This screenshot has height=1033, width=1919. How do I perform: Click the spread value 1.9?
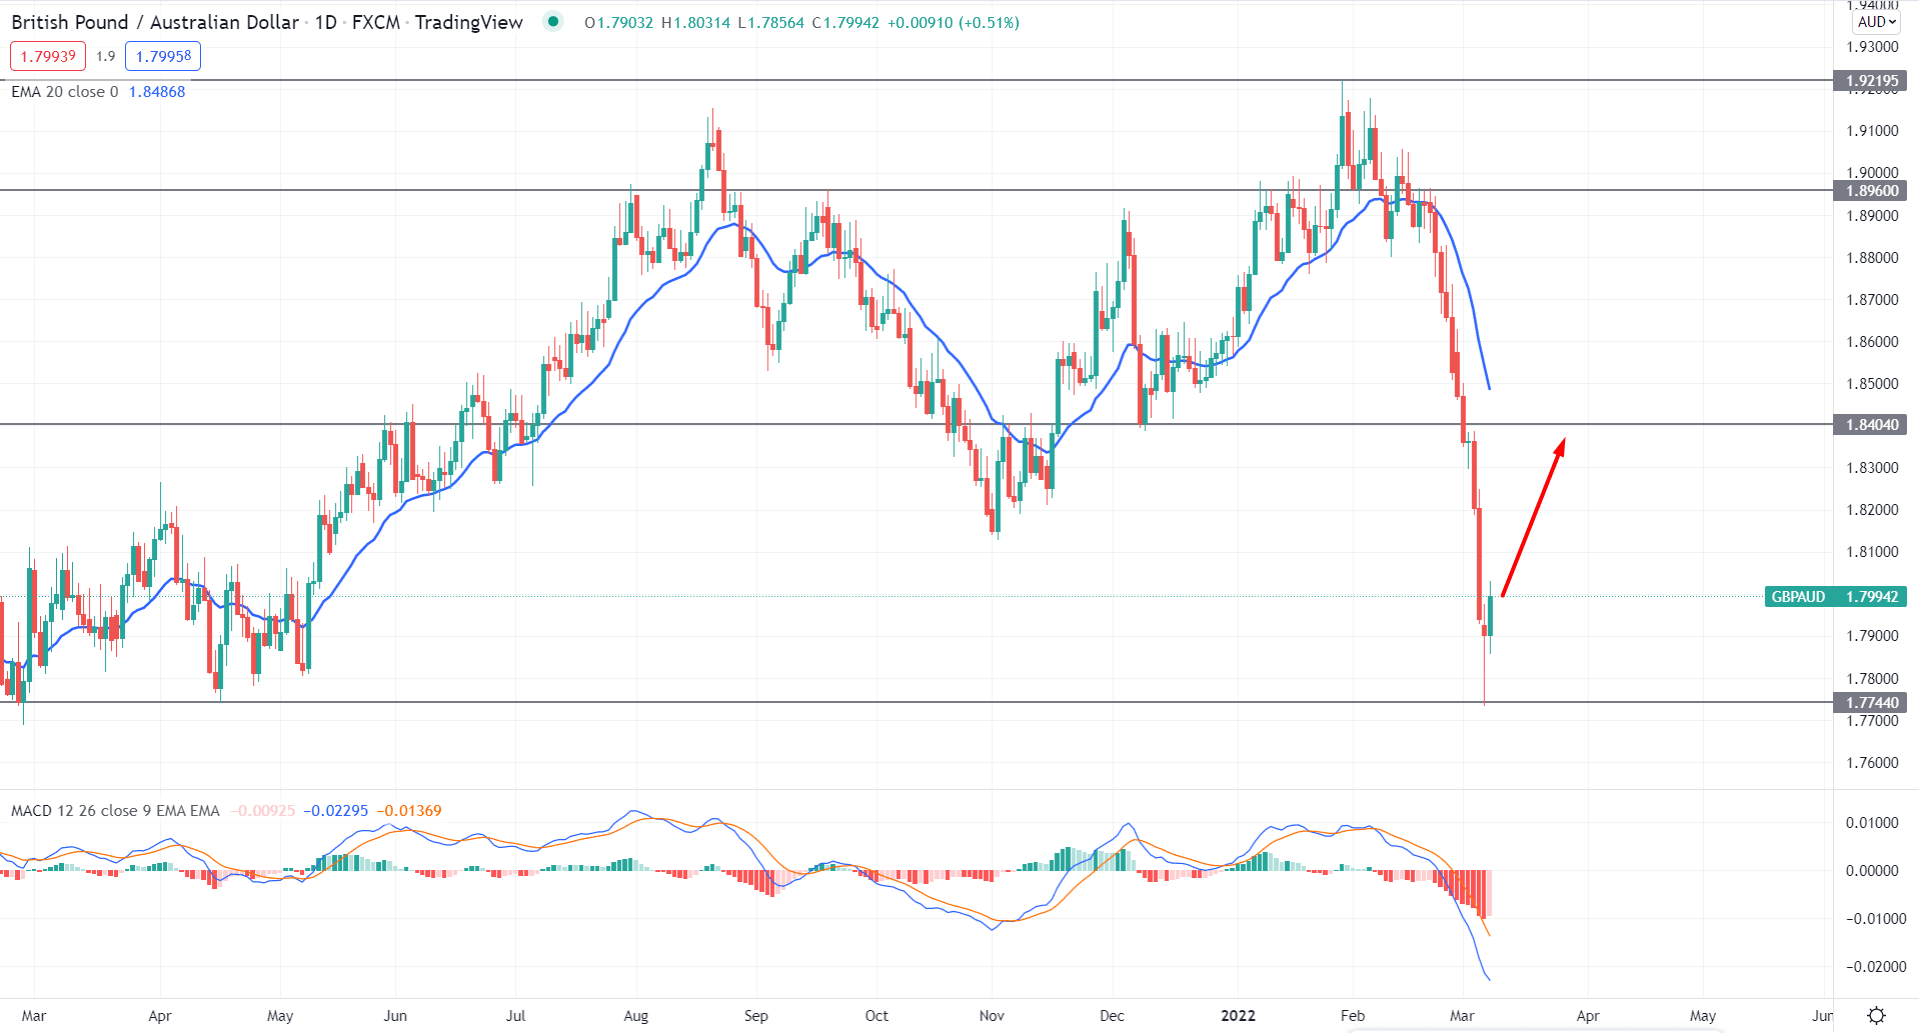point(106,56)
